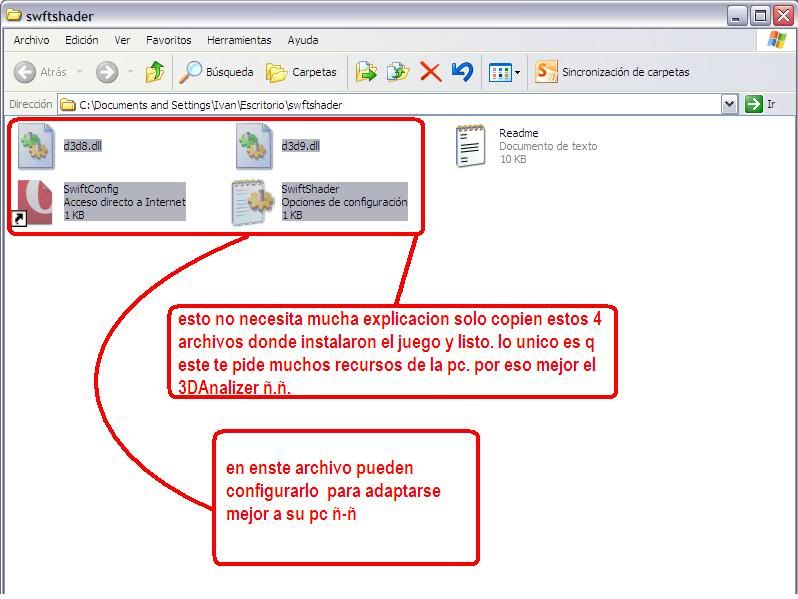798x599 pixels.
Task: Click the Copy To folder icon
Action: [398, 72]
